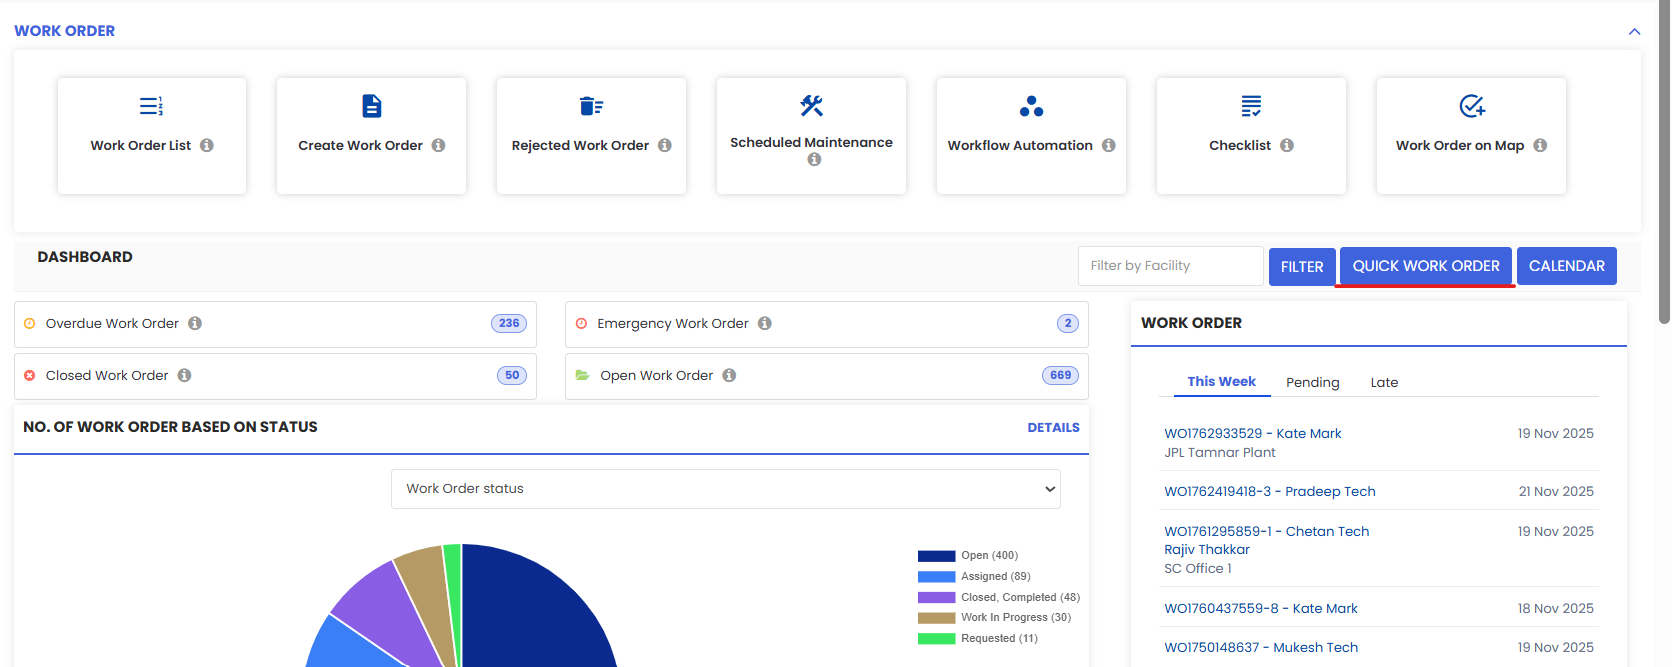Switch to the Pending tab
Image resolution: width=1672 pixels, height=667 pixels.
coord(1312,382)
